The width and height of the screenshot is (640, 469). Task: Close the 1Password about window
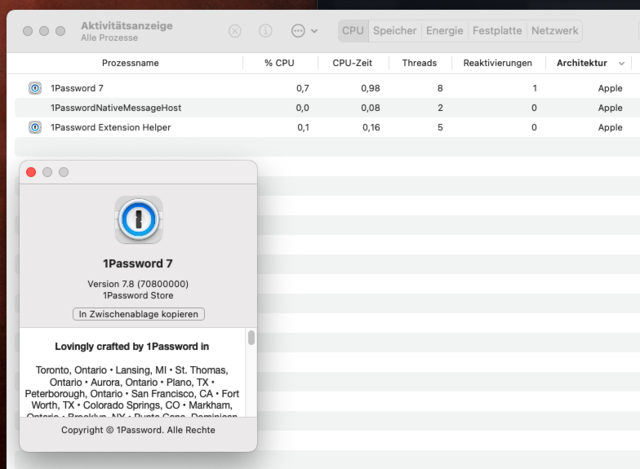(31, 172)
